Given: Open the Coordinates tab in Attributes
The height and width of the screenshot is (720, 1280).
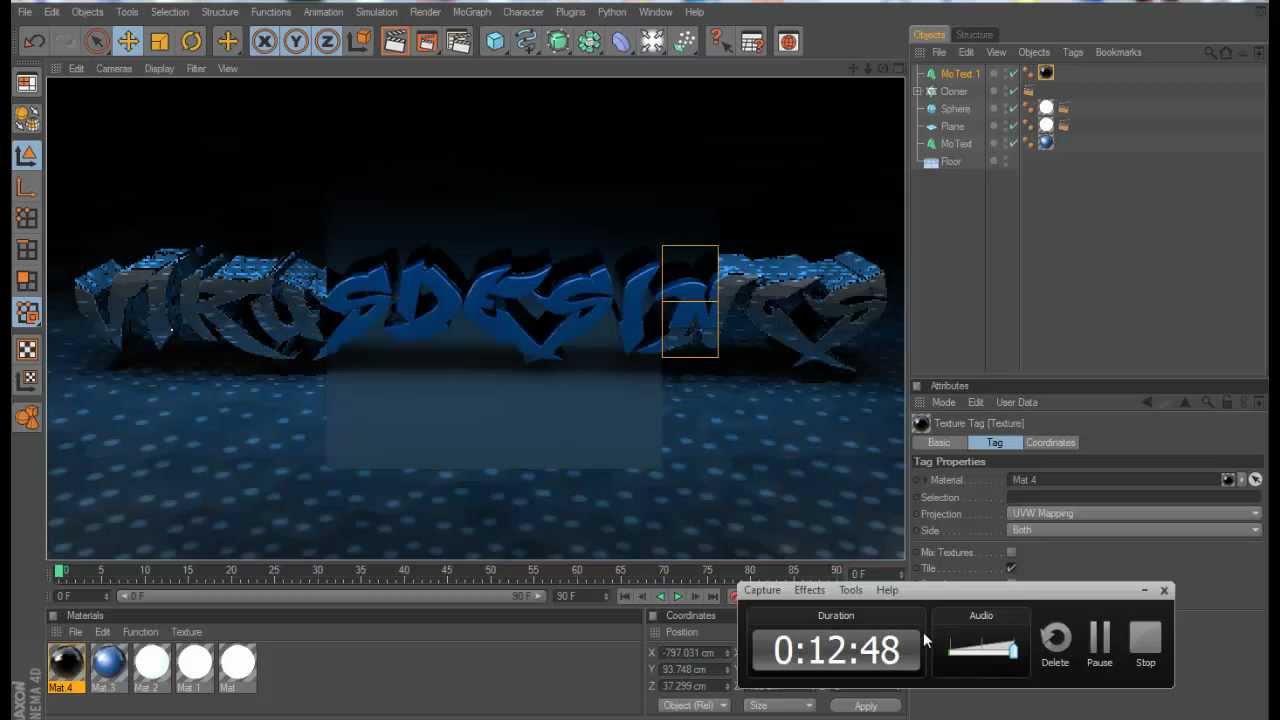Looking at the screenshot, I should click(1050, 443).
